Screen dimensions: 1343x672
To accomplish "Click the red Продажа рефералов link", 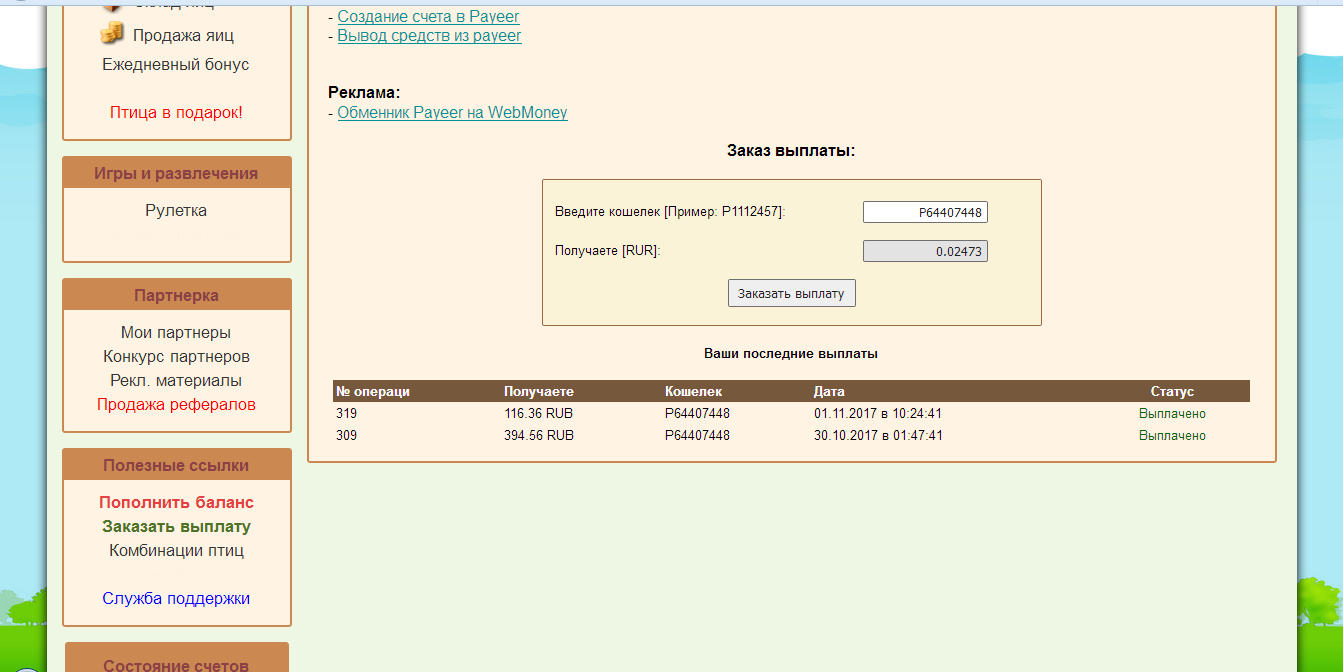I will click(x=176, y=404).
